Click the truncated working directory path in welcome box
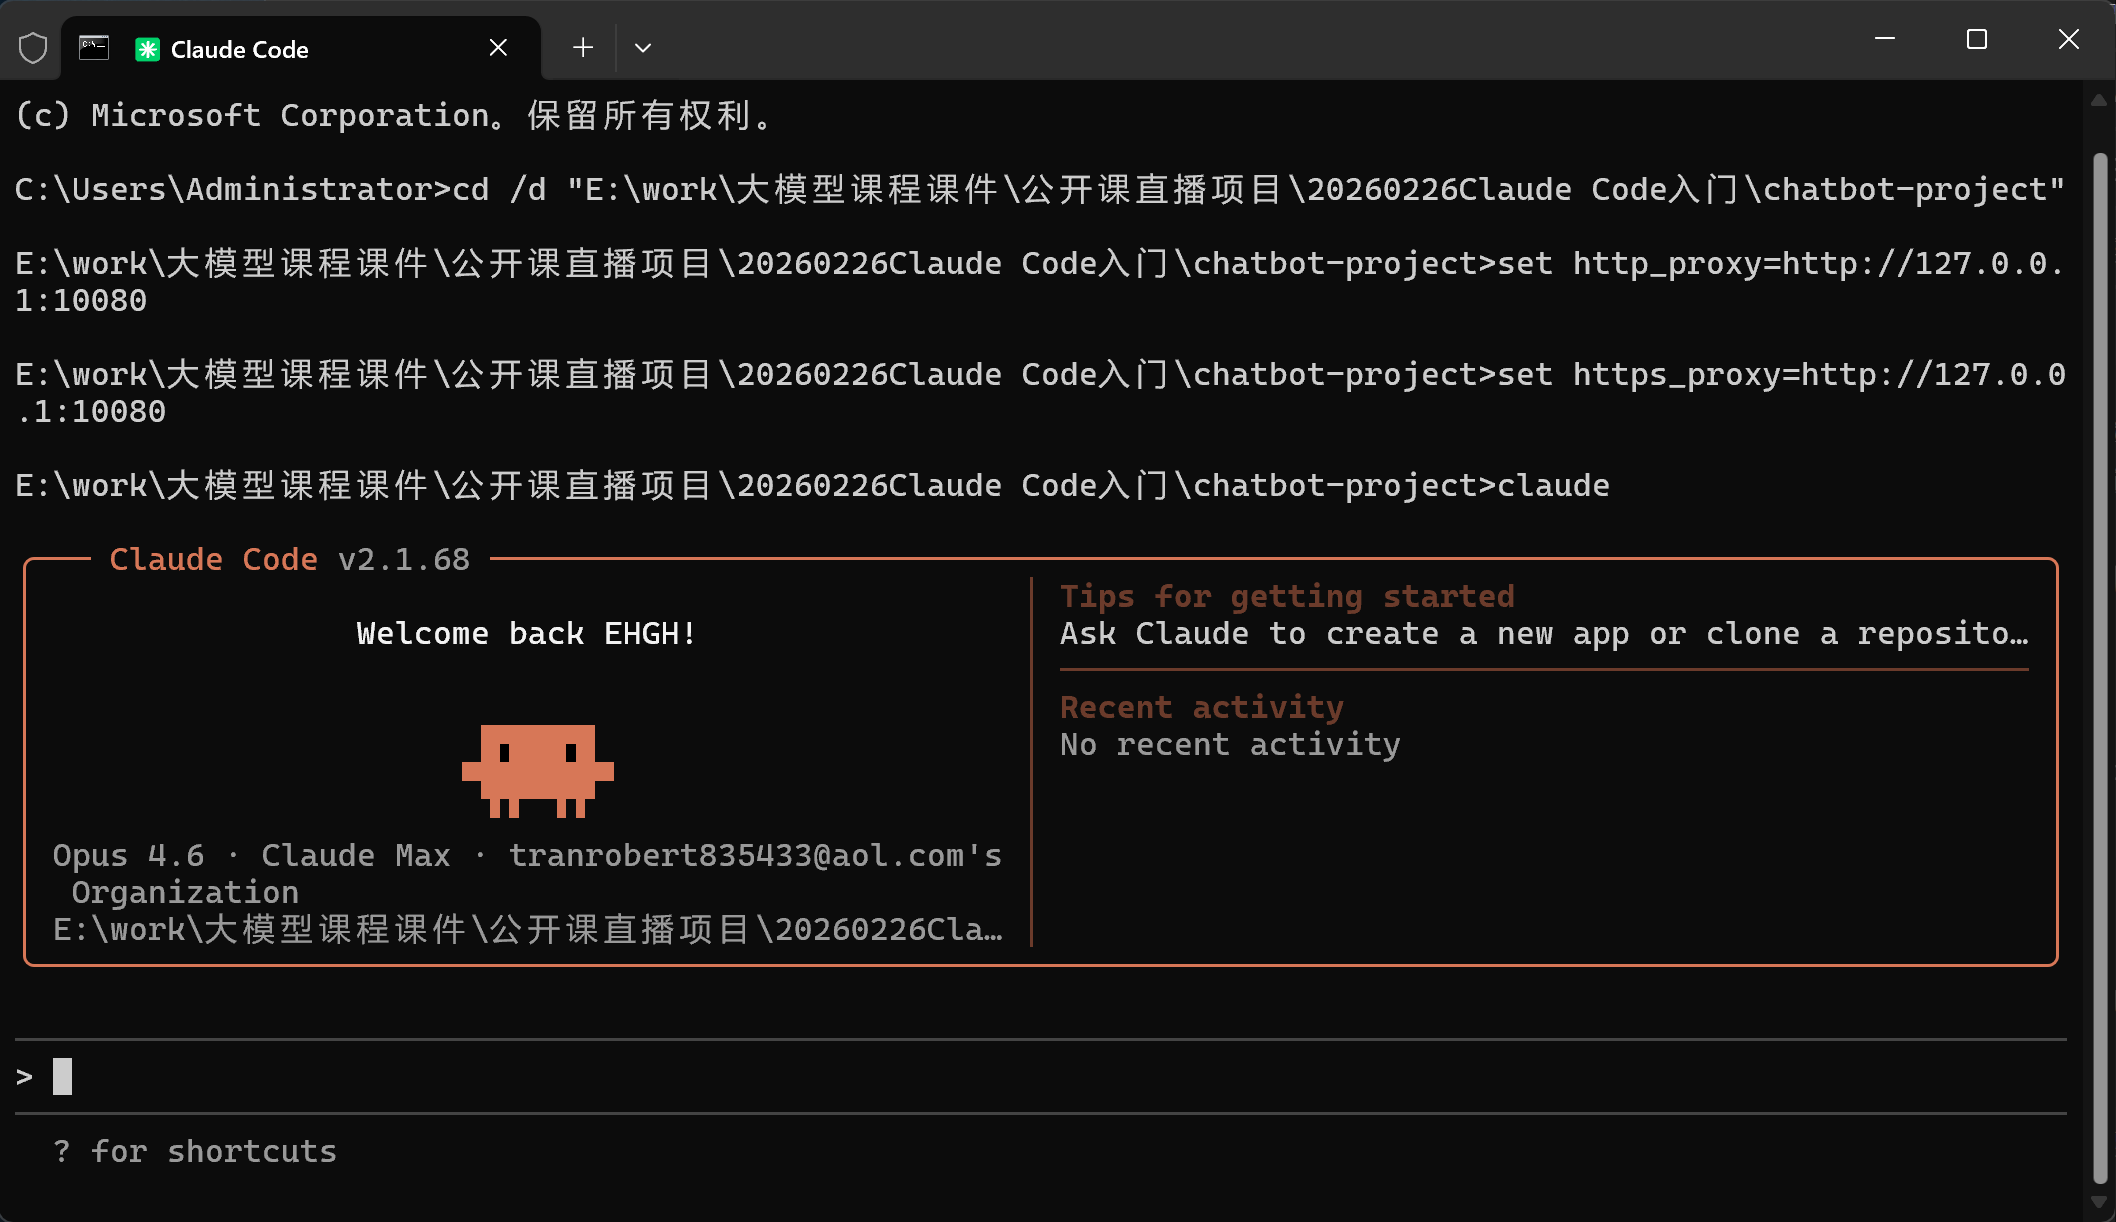The image size is (2116, 1222). pyautogui.click(x=527, y=930)
